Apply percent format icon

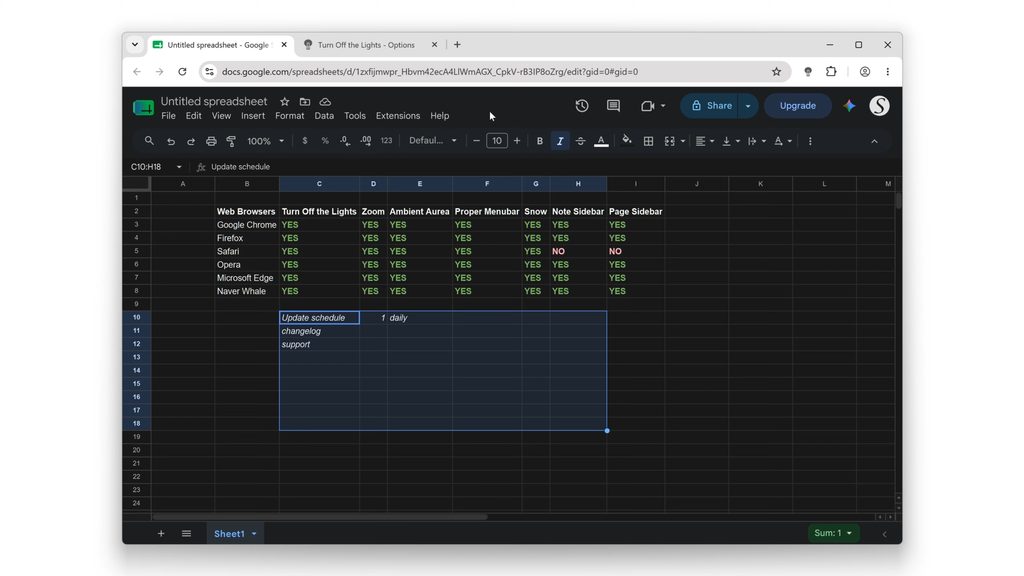(325, 141)
